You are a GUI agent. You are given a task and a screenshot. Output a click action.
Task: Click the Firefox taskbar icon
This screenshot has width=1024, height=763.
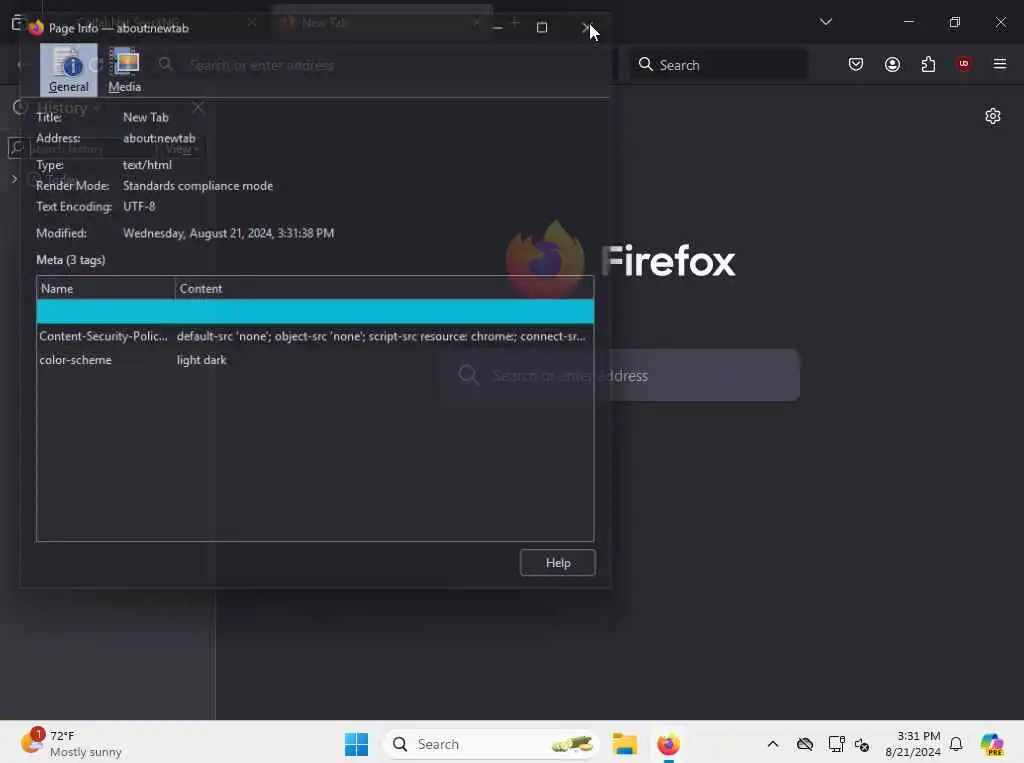[668, 744]
